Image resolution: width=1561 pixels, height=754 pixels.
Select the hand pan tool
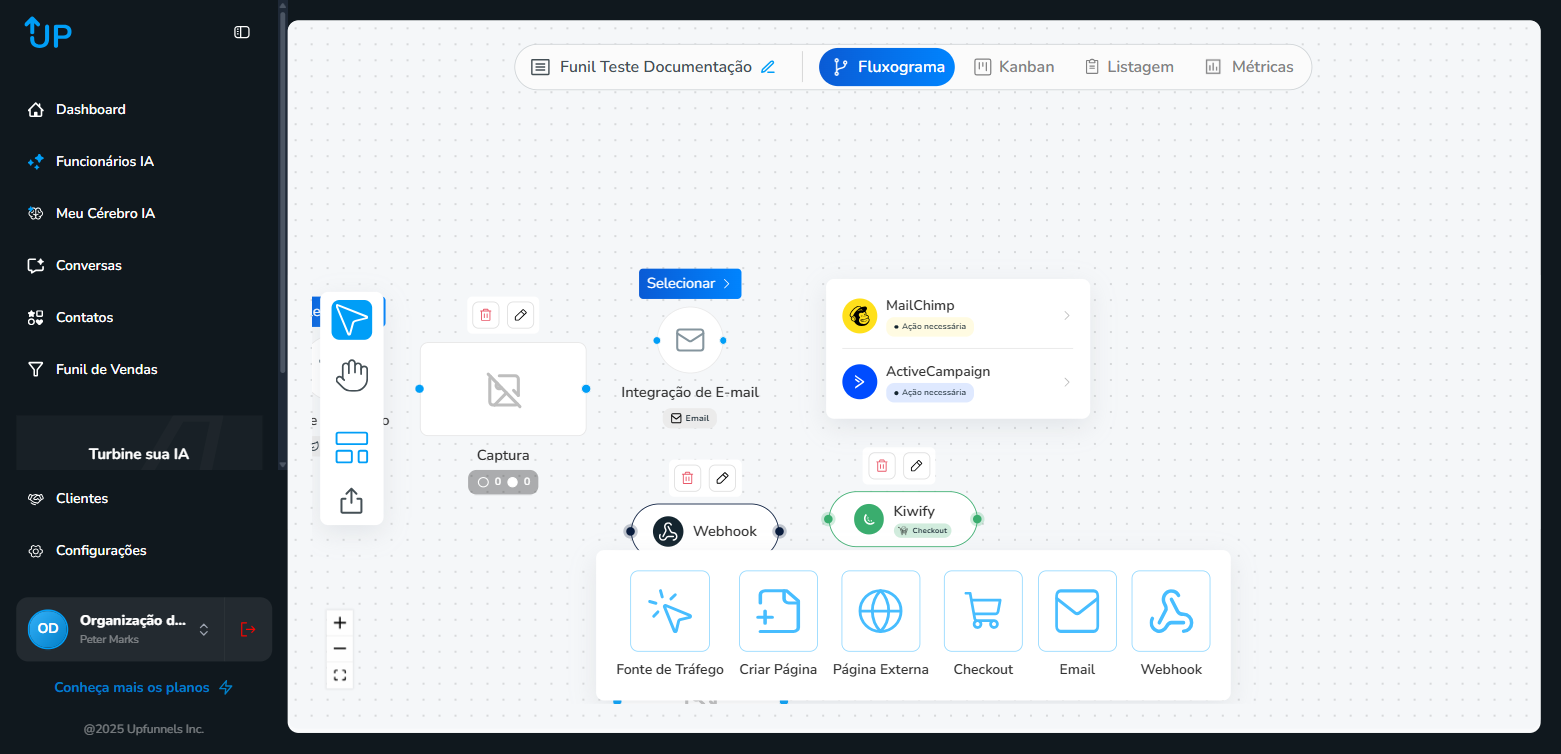coord(351,376)
